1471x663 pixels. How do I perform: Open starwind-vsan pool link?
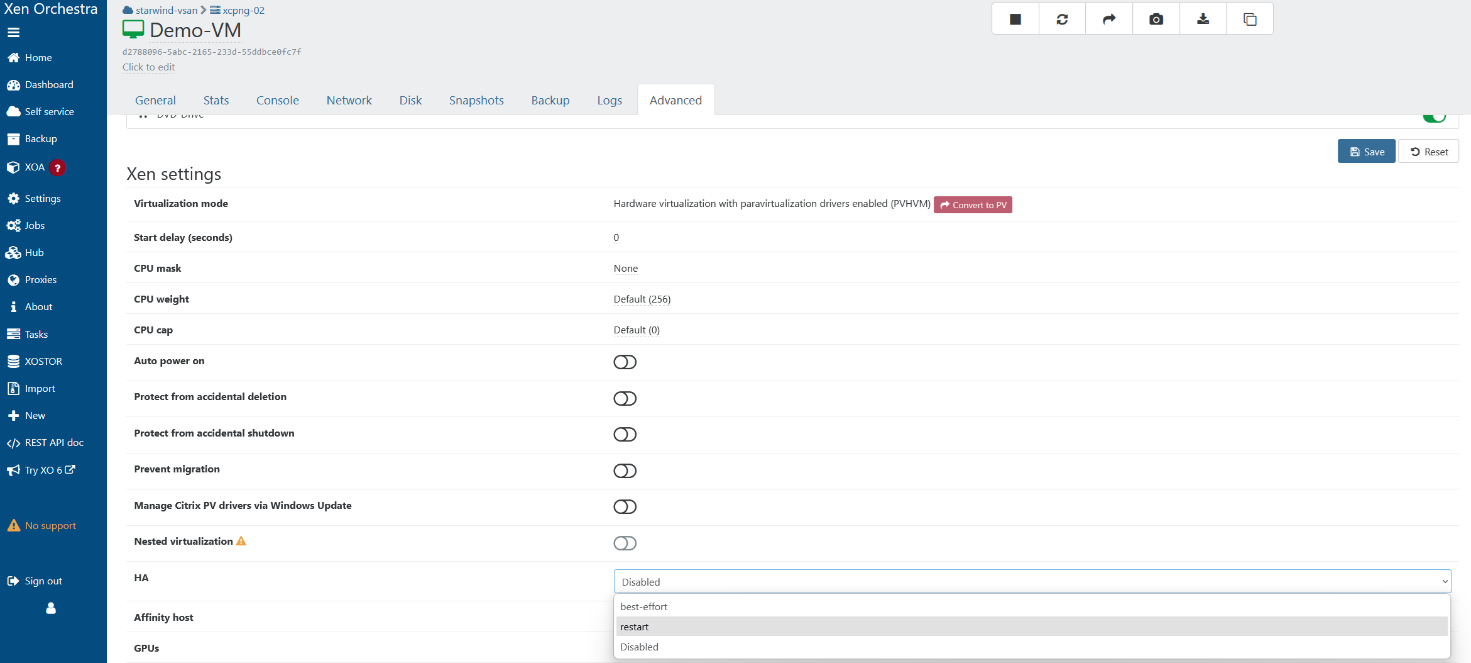click(x=160, y=10)
